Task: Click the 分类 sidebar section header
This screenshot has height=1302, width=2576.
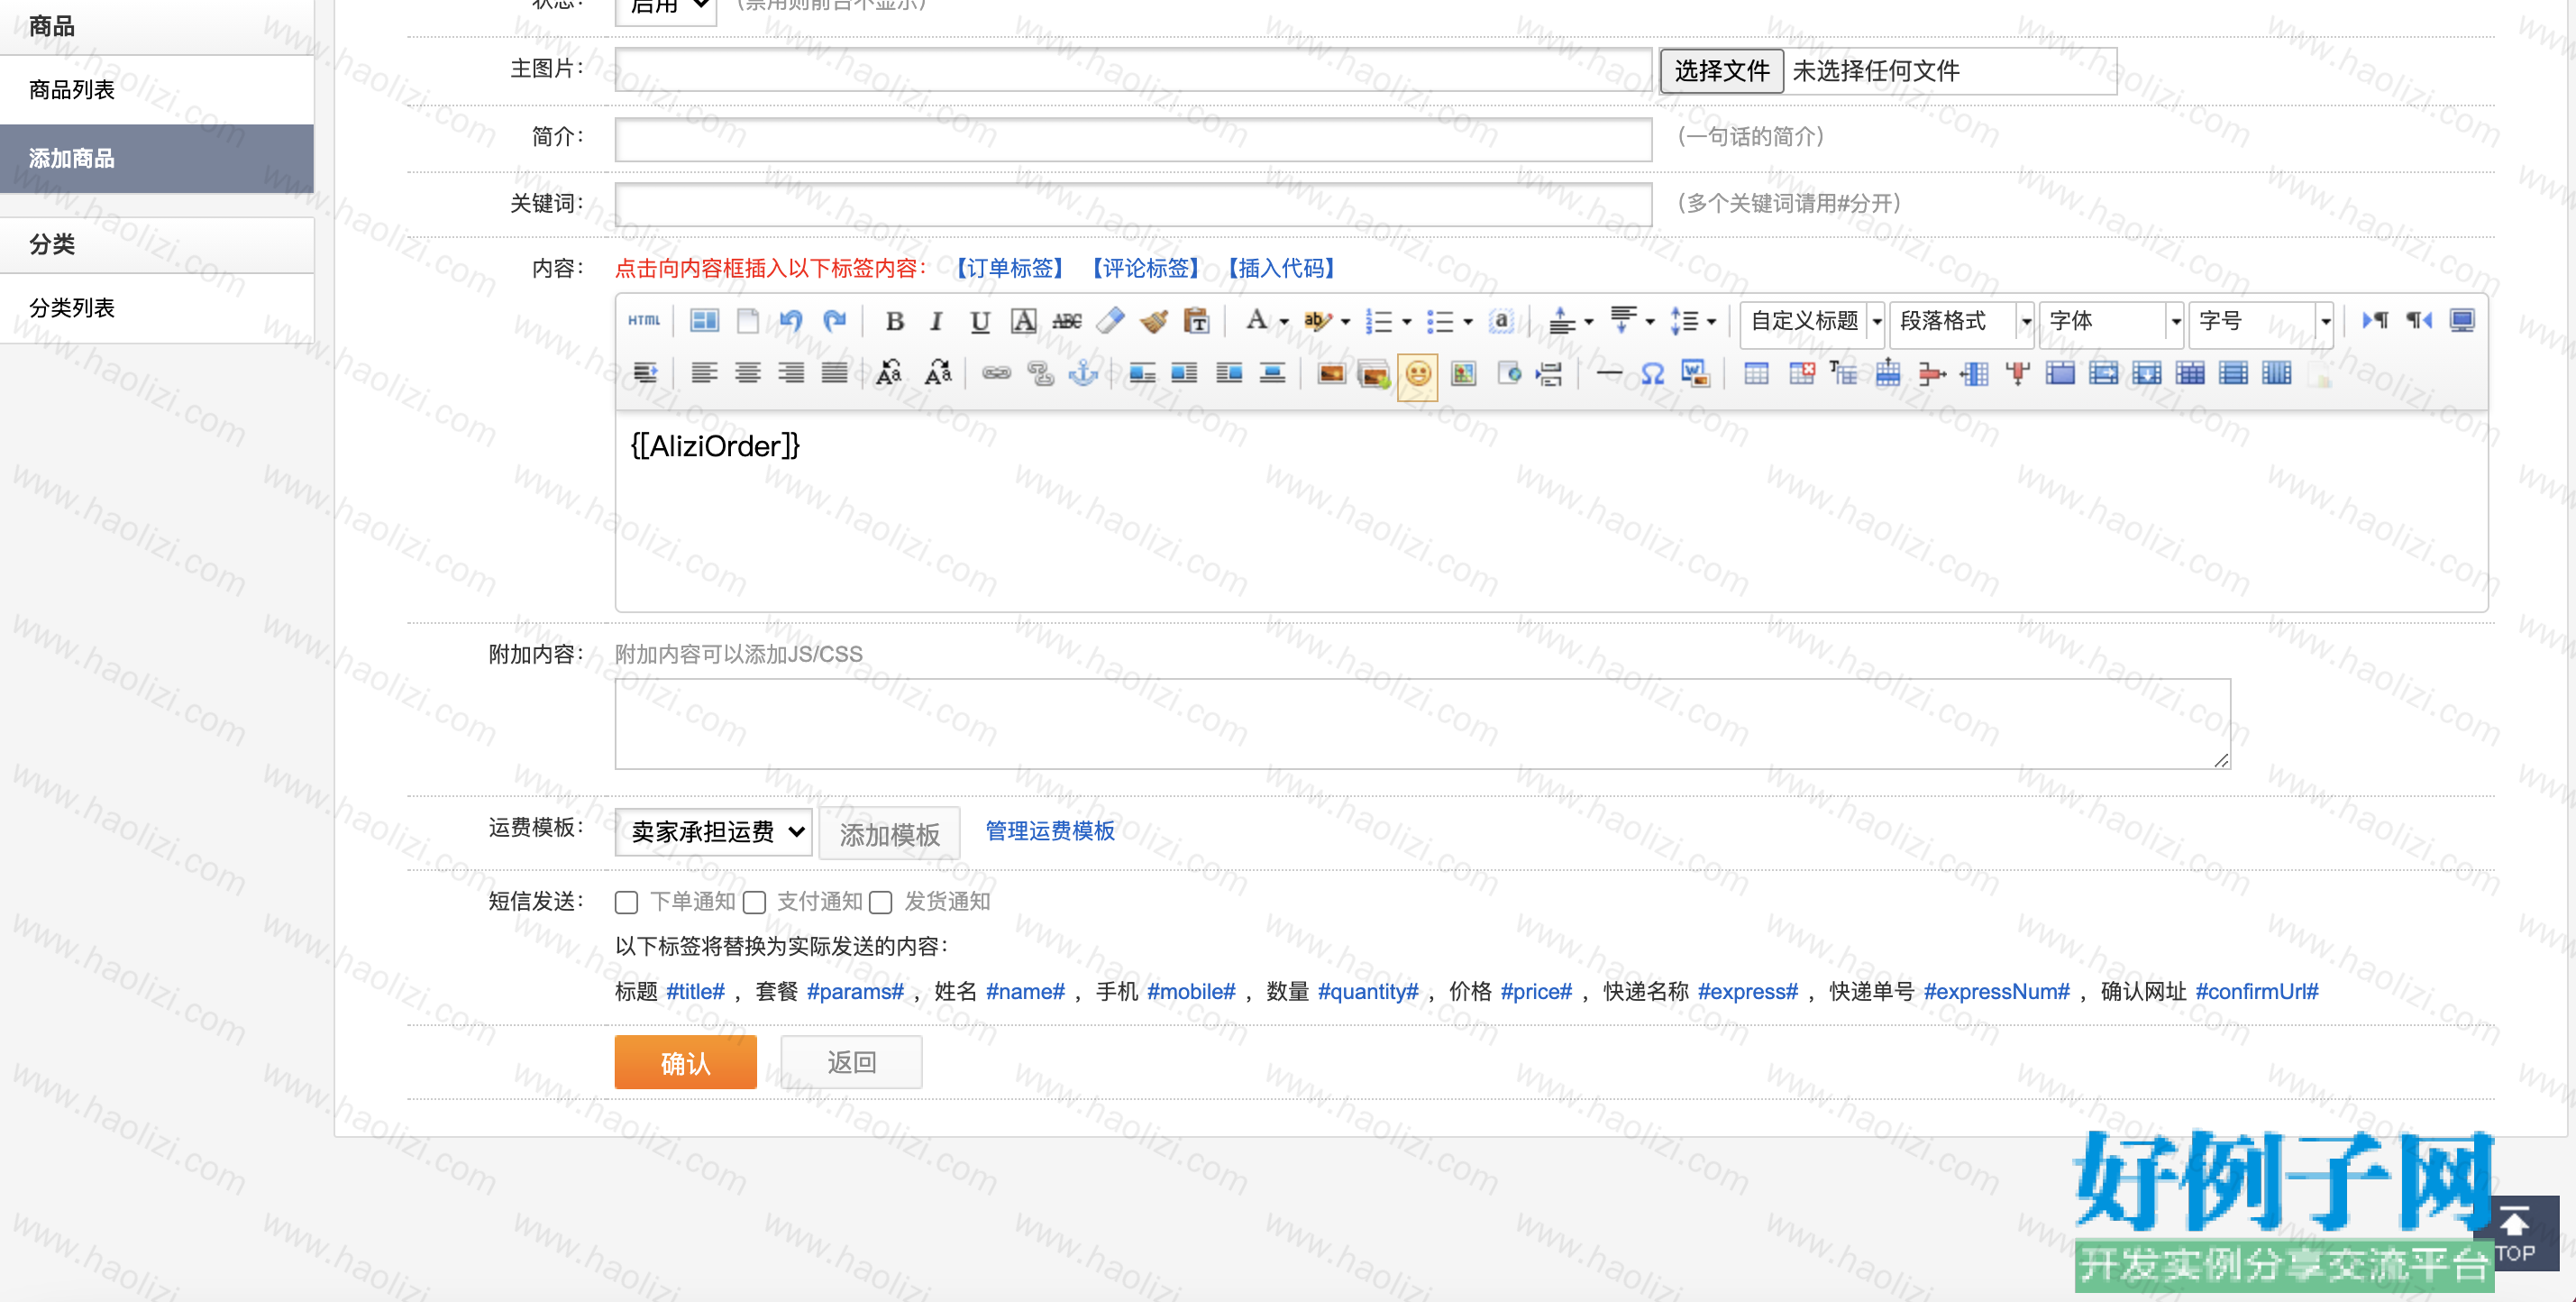Action: point(157,244)
